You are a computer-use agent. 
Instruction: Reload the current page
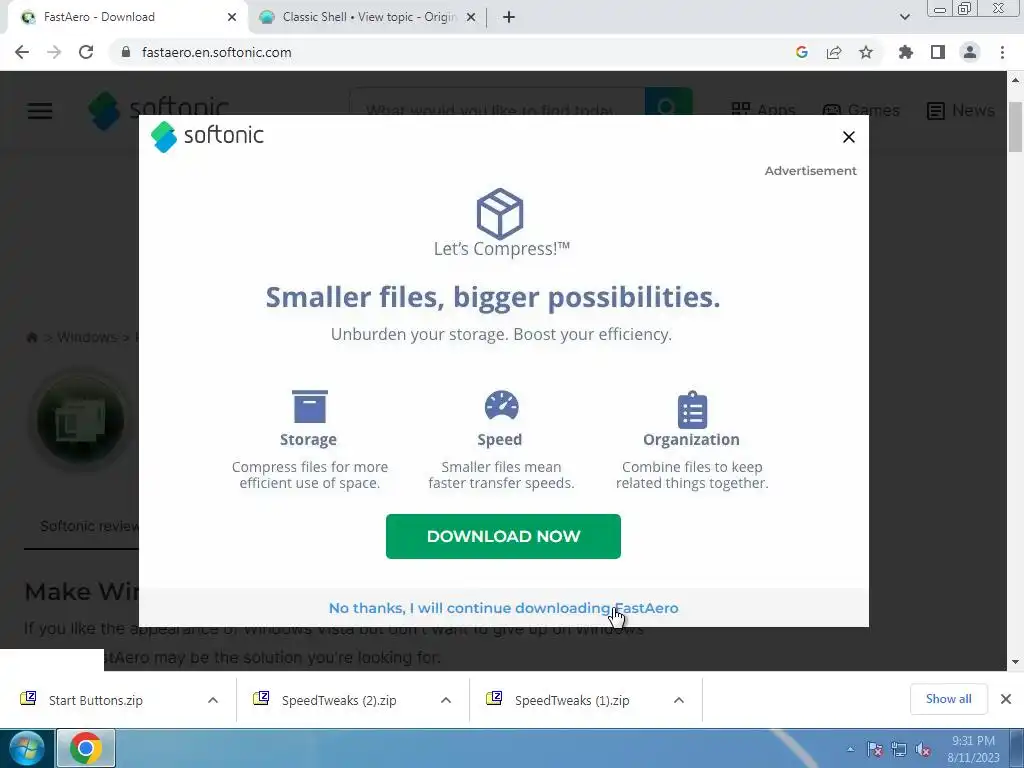[86, 52]
